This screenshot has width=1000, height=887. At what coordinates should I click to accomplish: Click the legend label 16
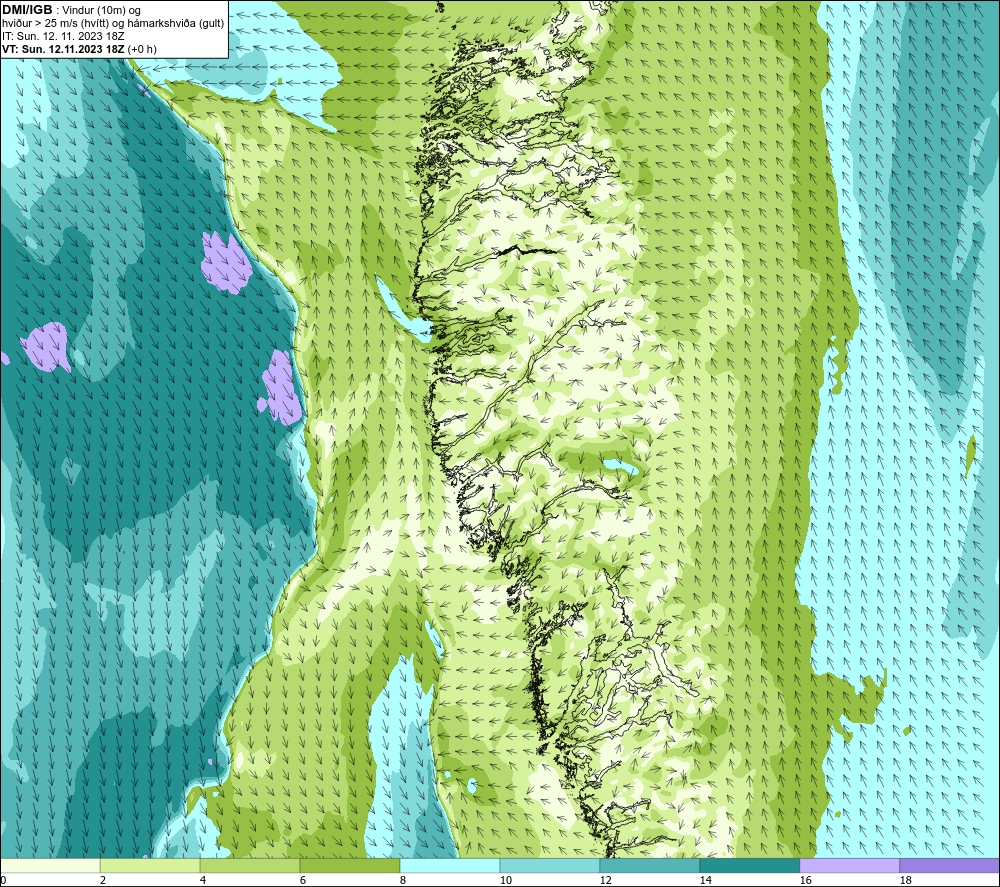point(805,880)
